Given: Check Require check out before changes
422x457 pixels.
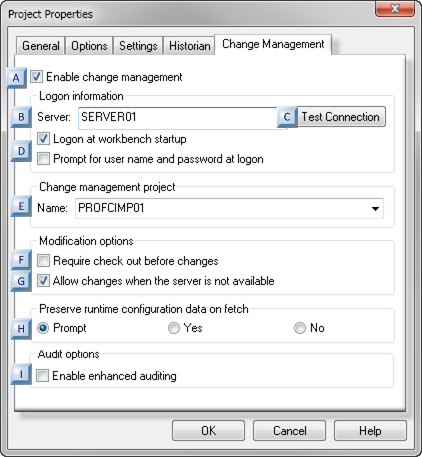Looking at the screenshot, I should coord(43,261).
